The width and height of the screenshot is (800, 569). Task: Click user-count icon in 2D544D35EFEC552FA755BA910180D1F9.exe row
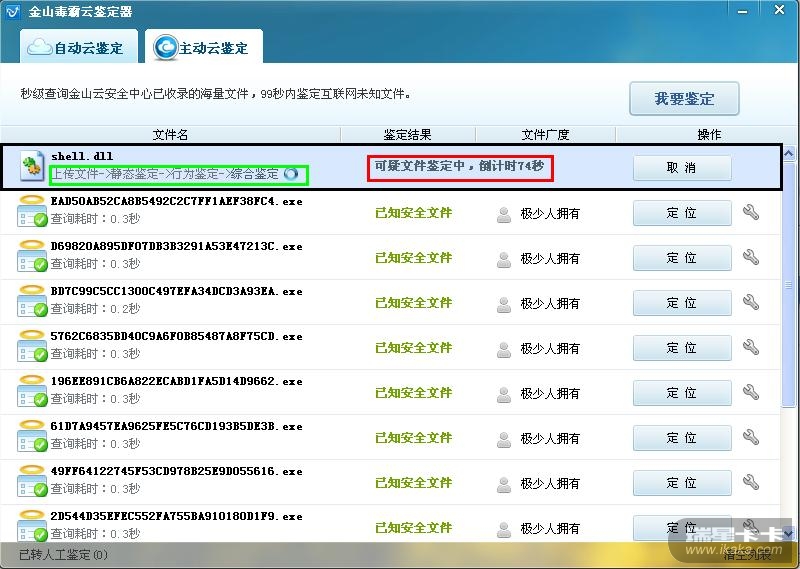click(504, 529)
